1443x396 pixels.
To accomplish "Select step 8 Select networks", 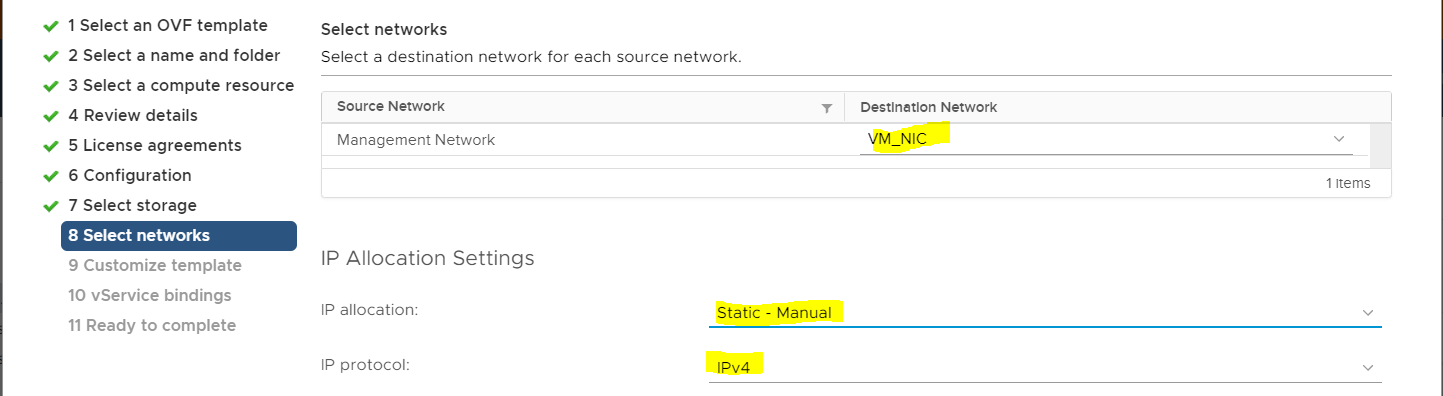I will pos(179,236).
